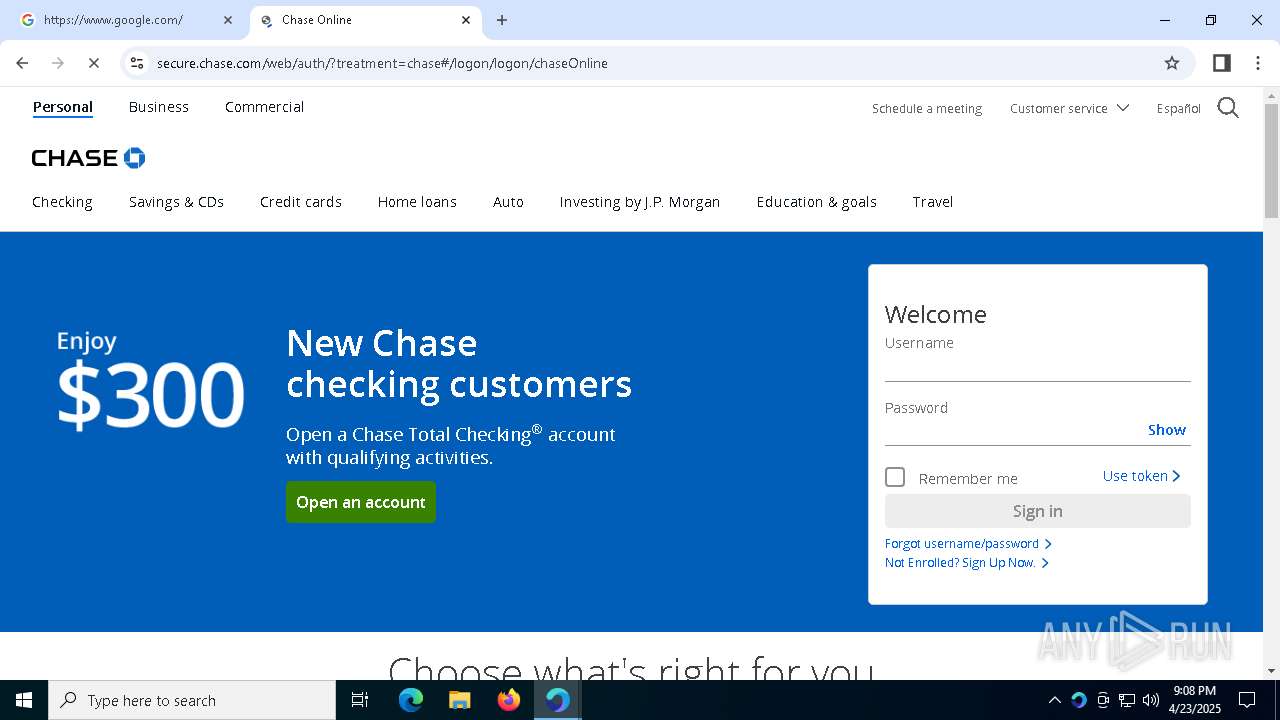View site information icon in address bar
This screenshot has height=720, width=1280.
(x=137, y=63)
